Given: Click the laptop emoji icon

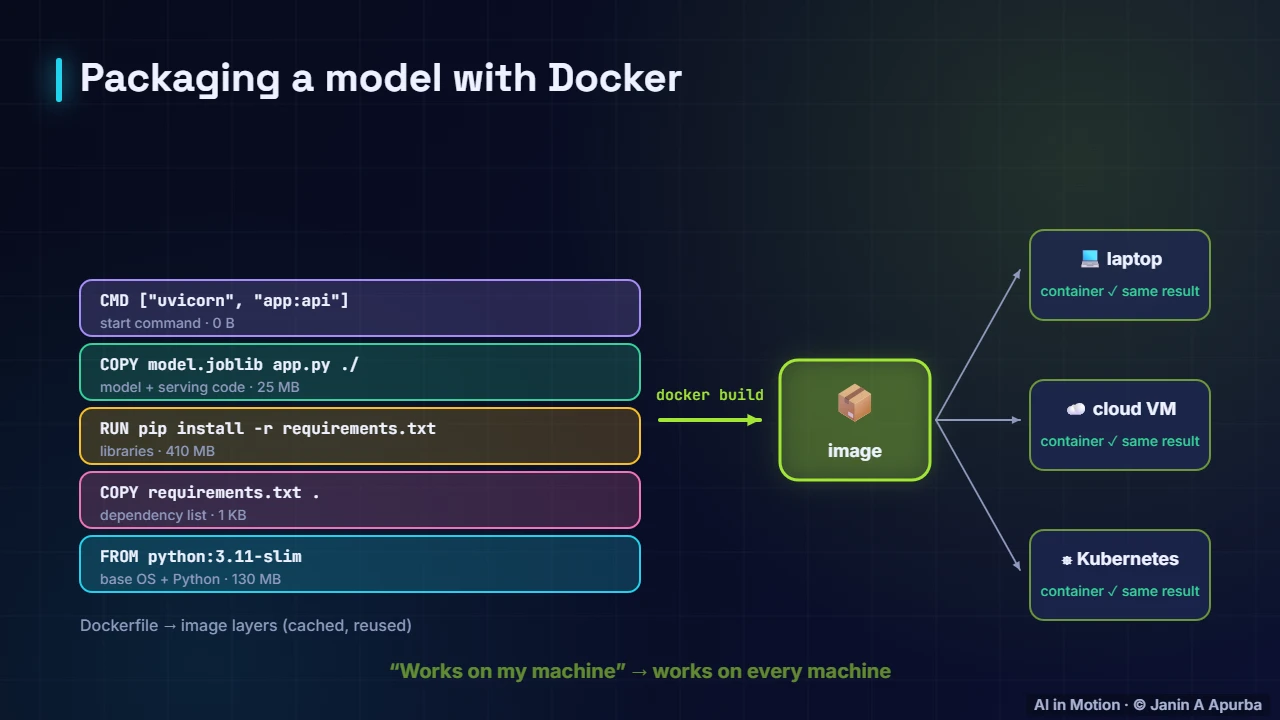Looking at the screenshot, I should click(1089, 259).
